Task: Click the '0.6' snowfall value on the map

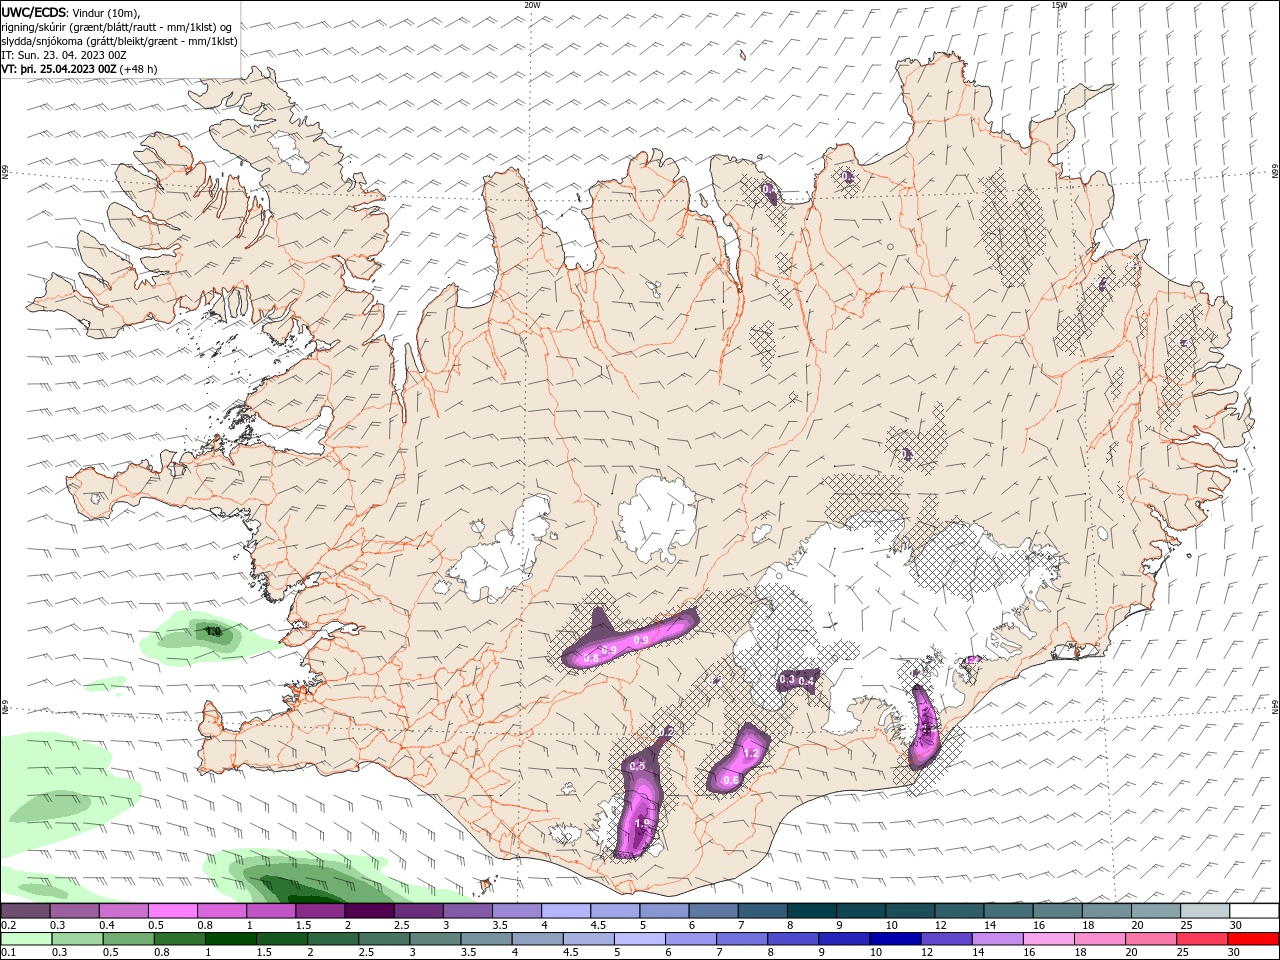Action: pos(730,780)
